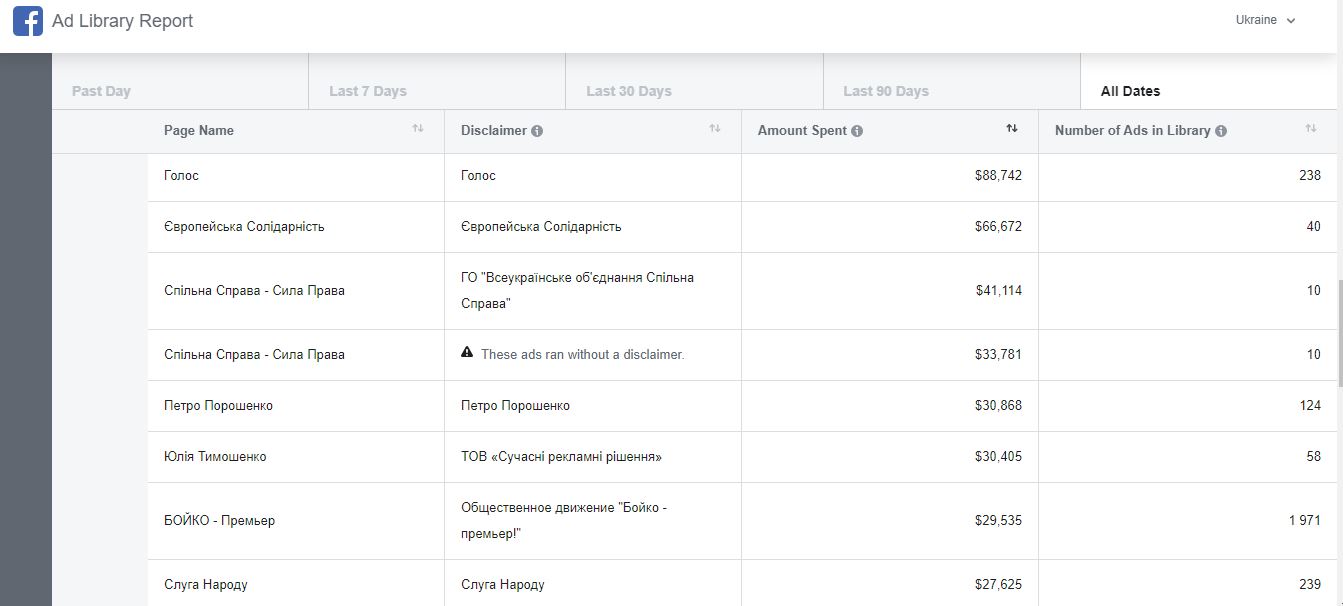Screen dimensions: 1343x606
Task: Select the Past Day tab
Action: (x=101, y=91)
